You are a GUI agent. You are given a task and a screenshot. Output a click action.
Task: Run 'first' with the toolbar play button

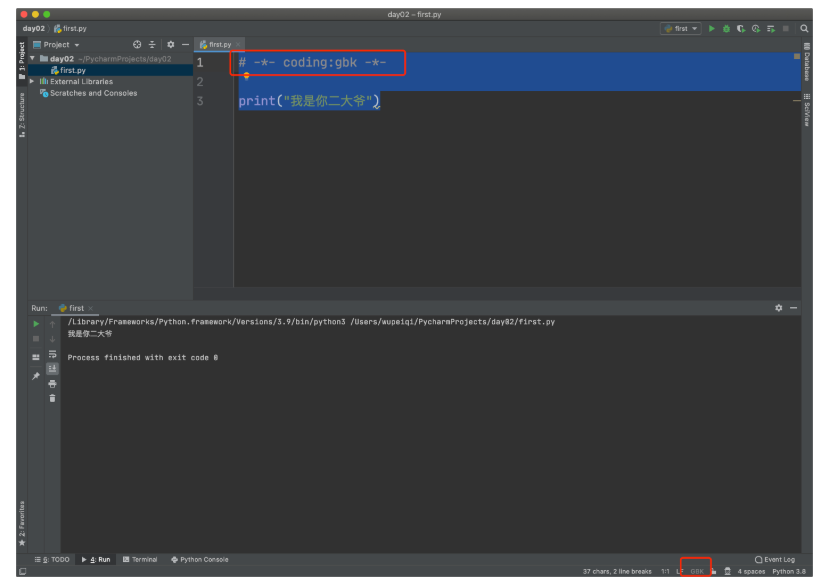pyautogui.click(x=711, y=29)
